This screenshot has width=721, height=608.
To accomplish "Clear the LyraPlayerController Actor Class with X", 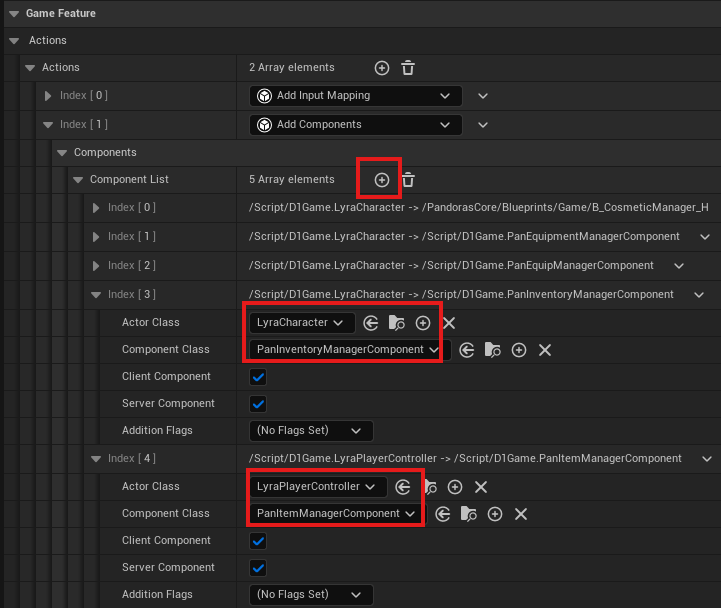I will 481,487.
